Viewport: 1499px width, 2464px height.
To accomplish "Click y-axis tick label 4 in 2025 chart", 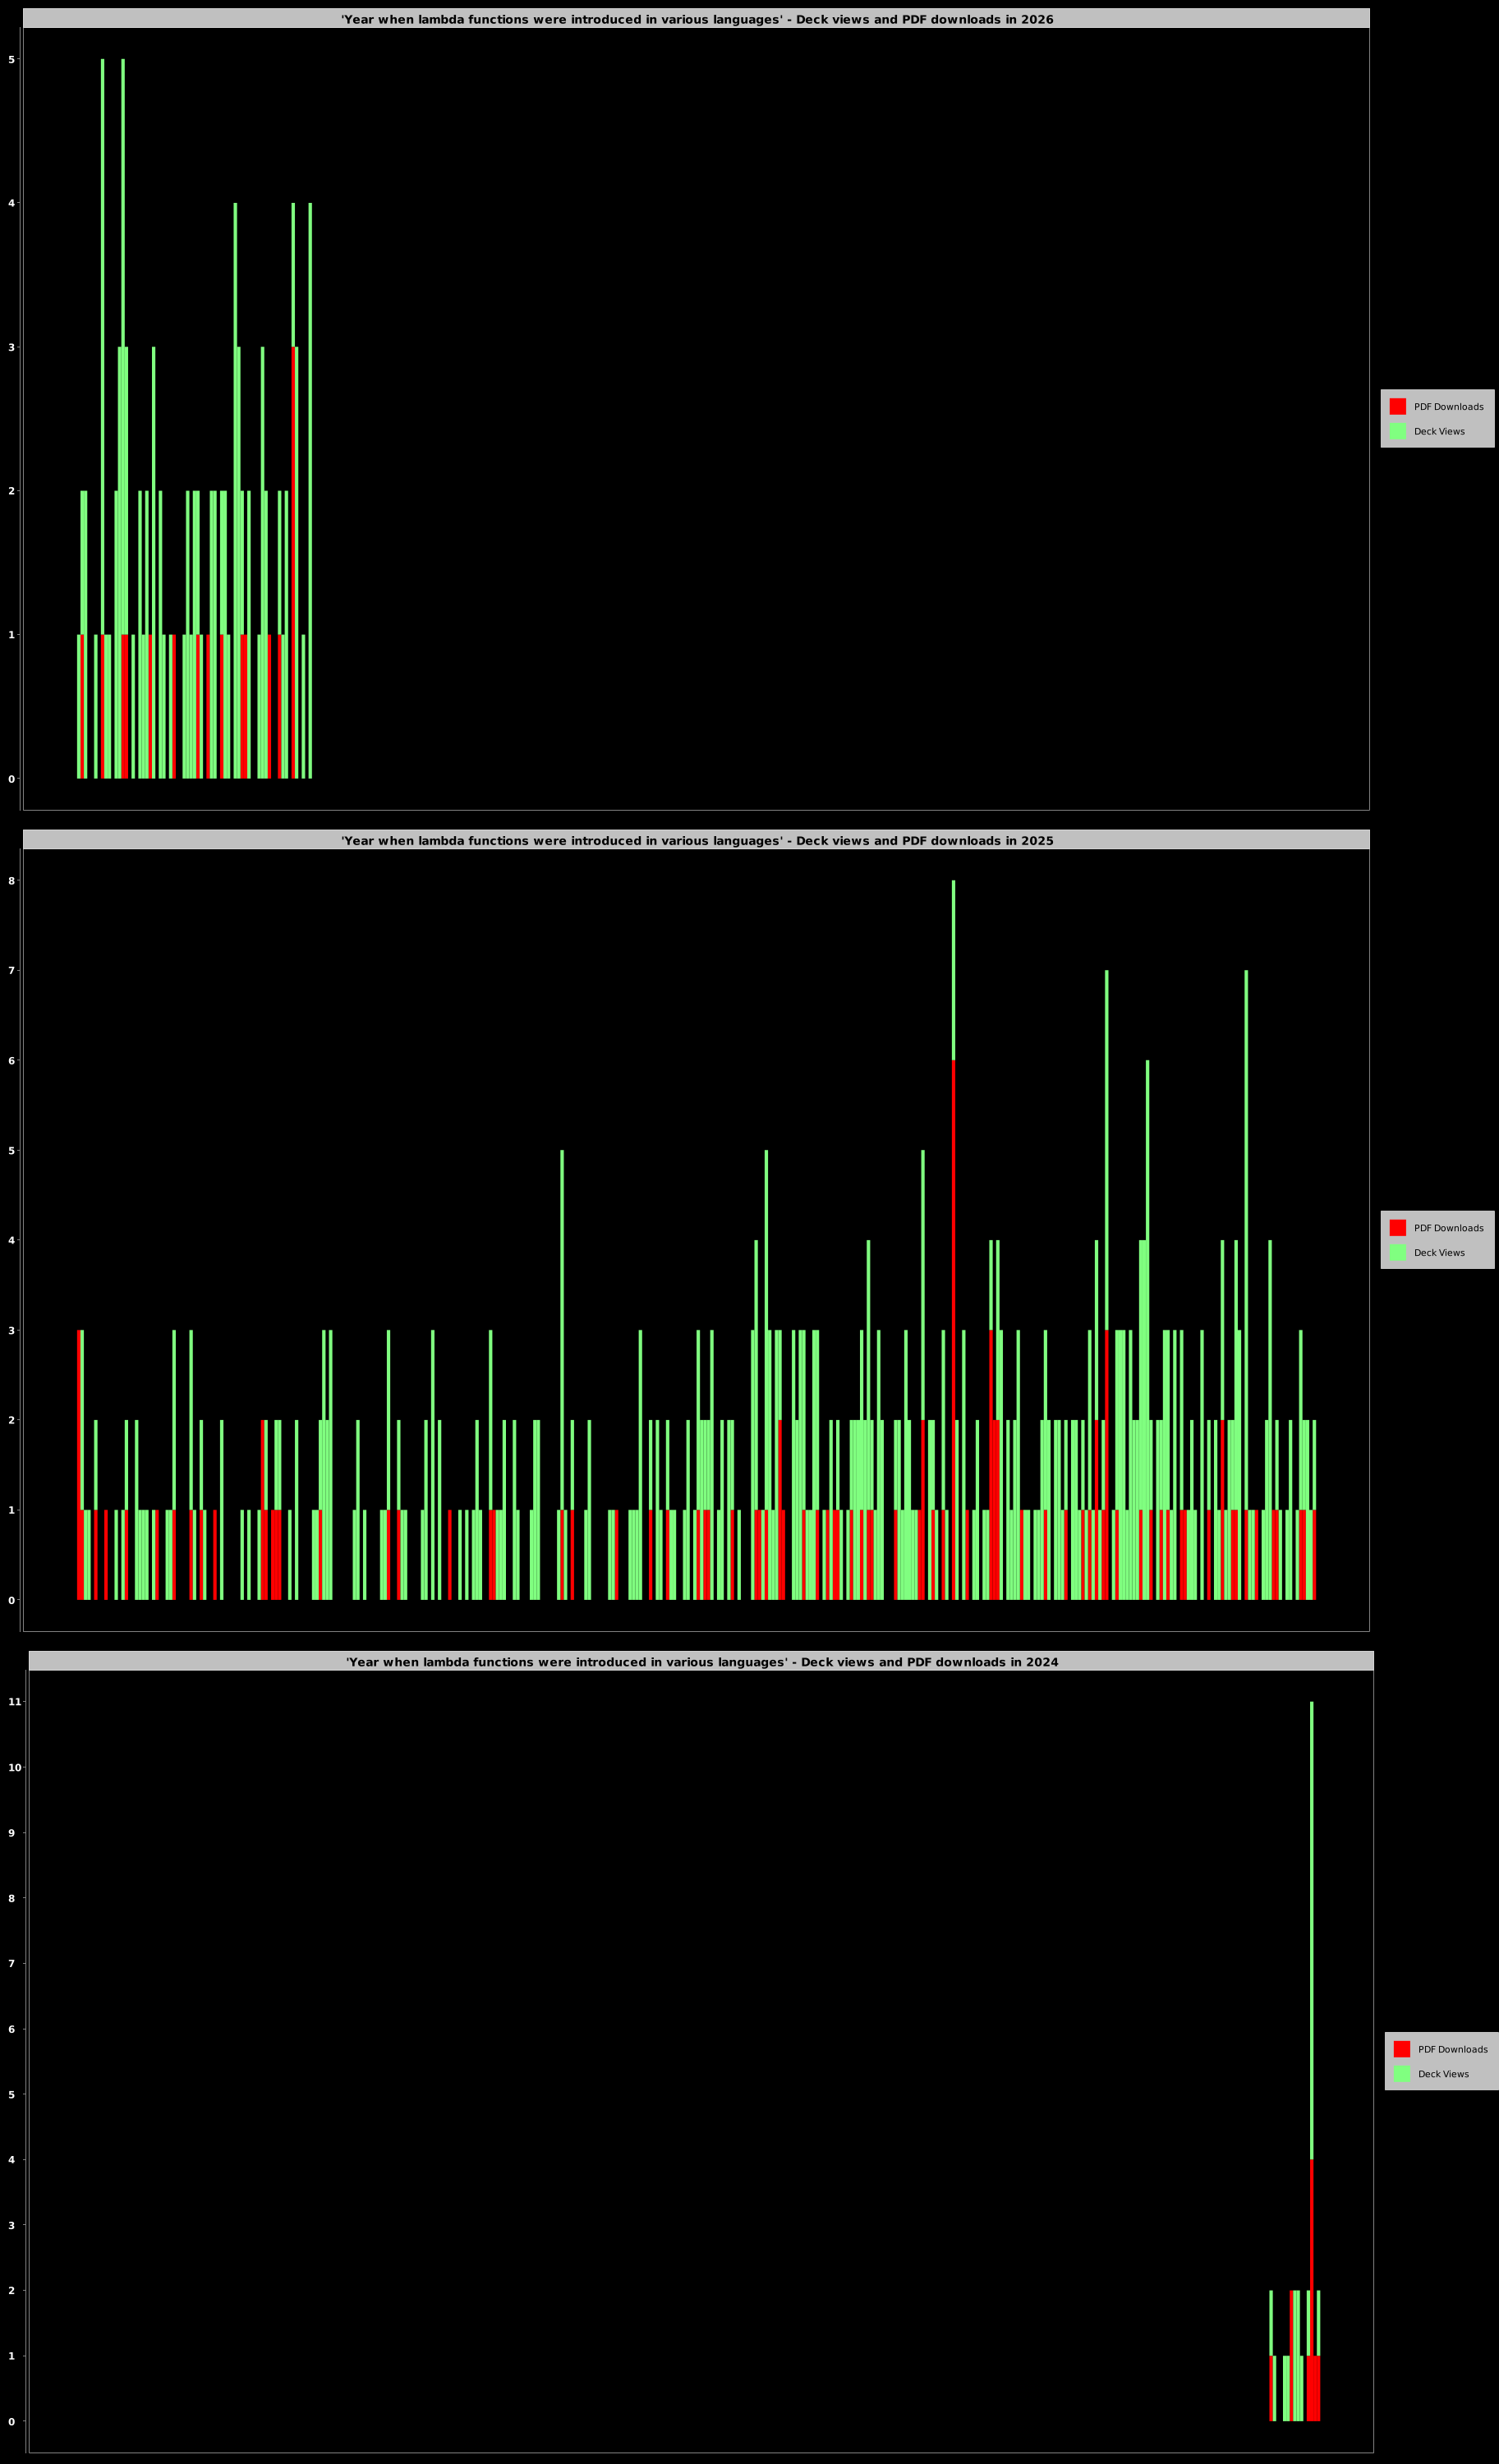I will pyautogui.click(x=12, y=1240).
